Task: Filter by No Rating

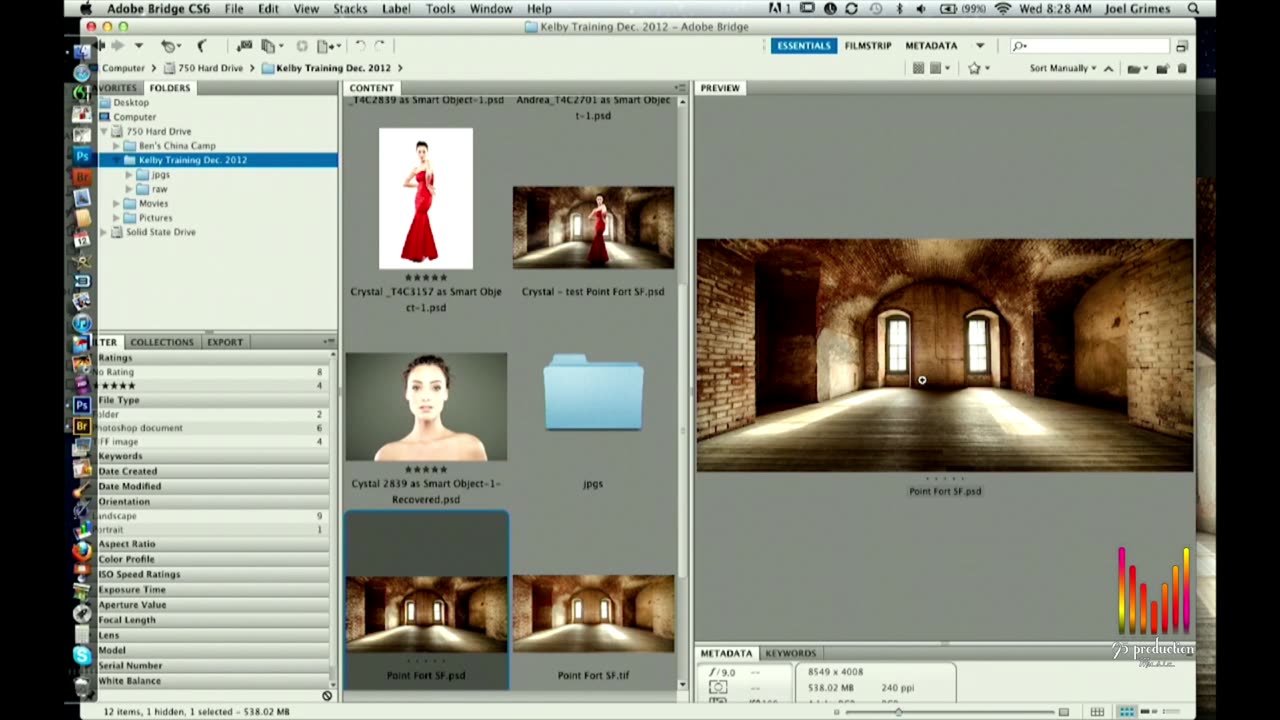Action: 212,372
